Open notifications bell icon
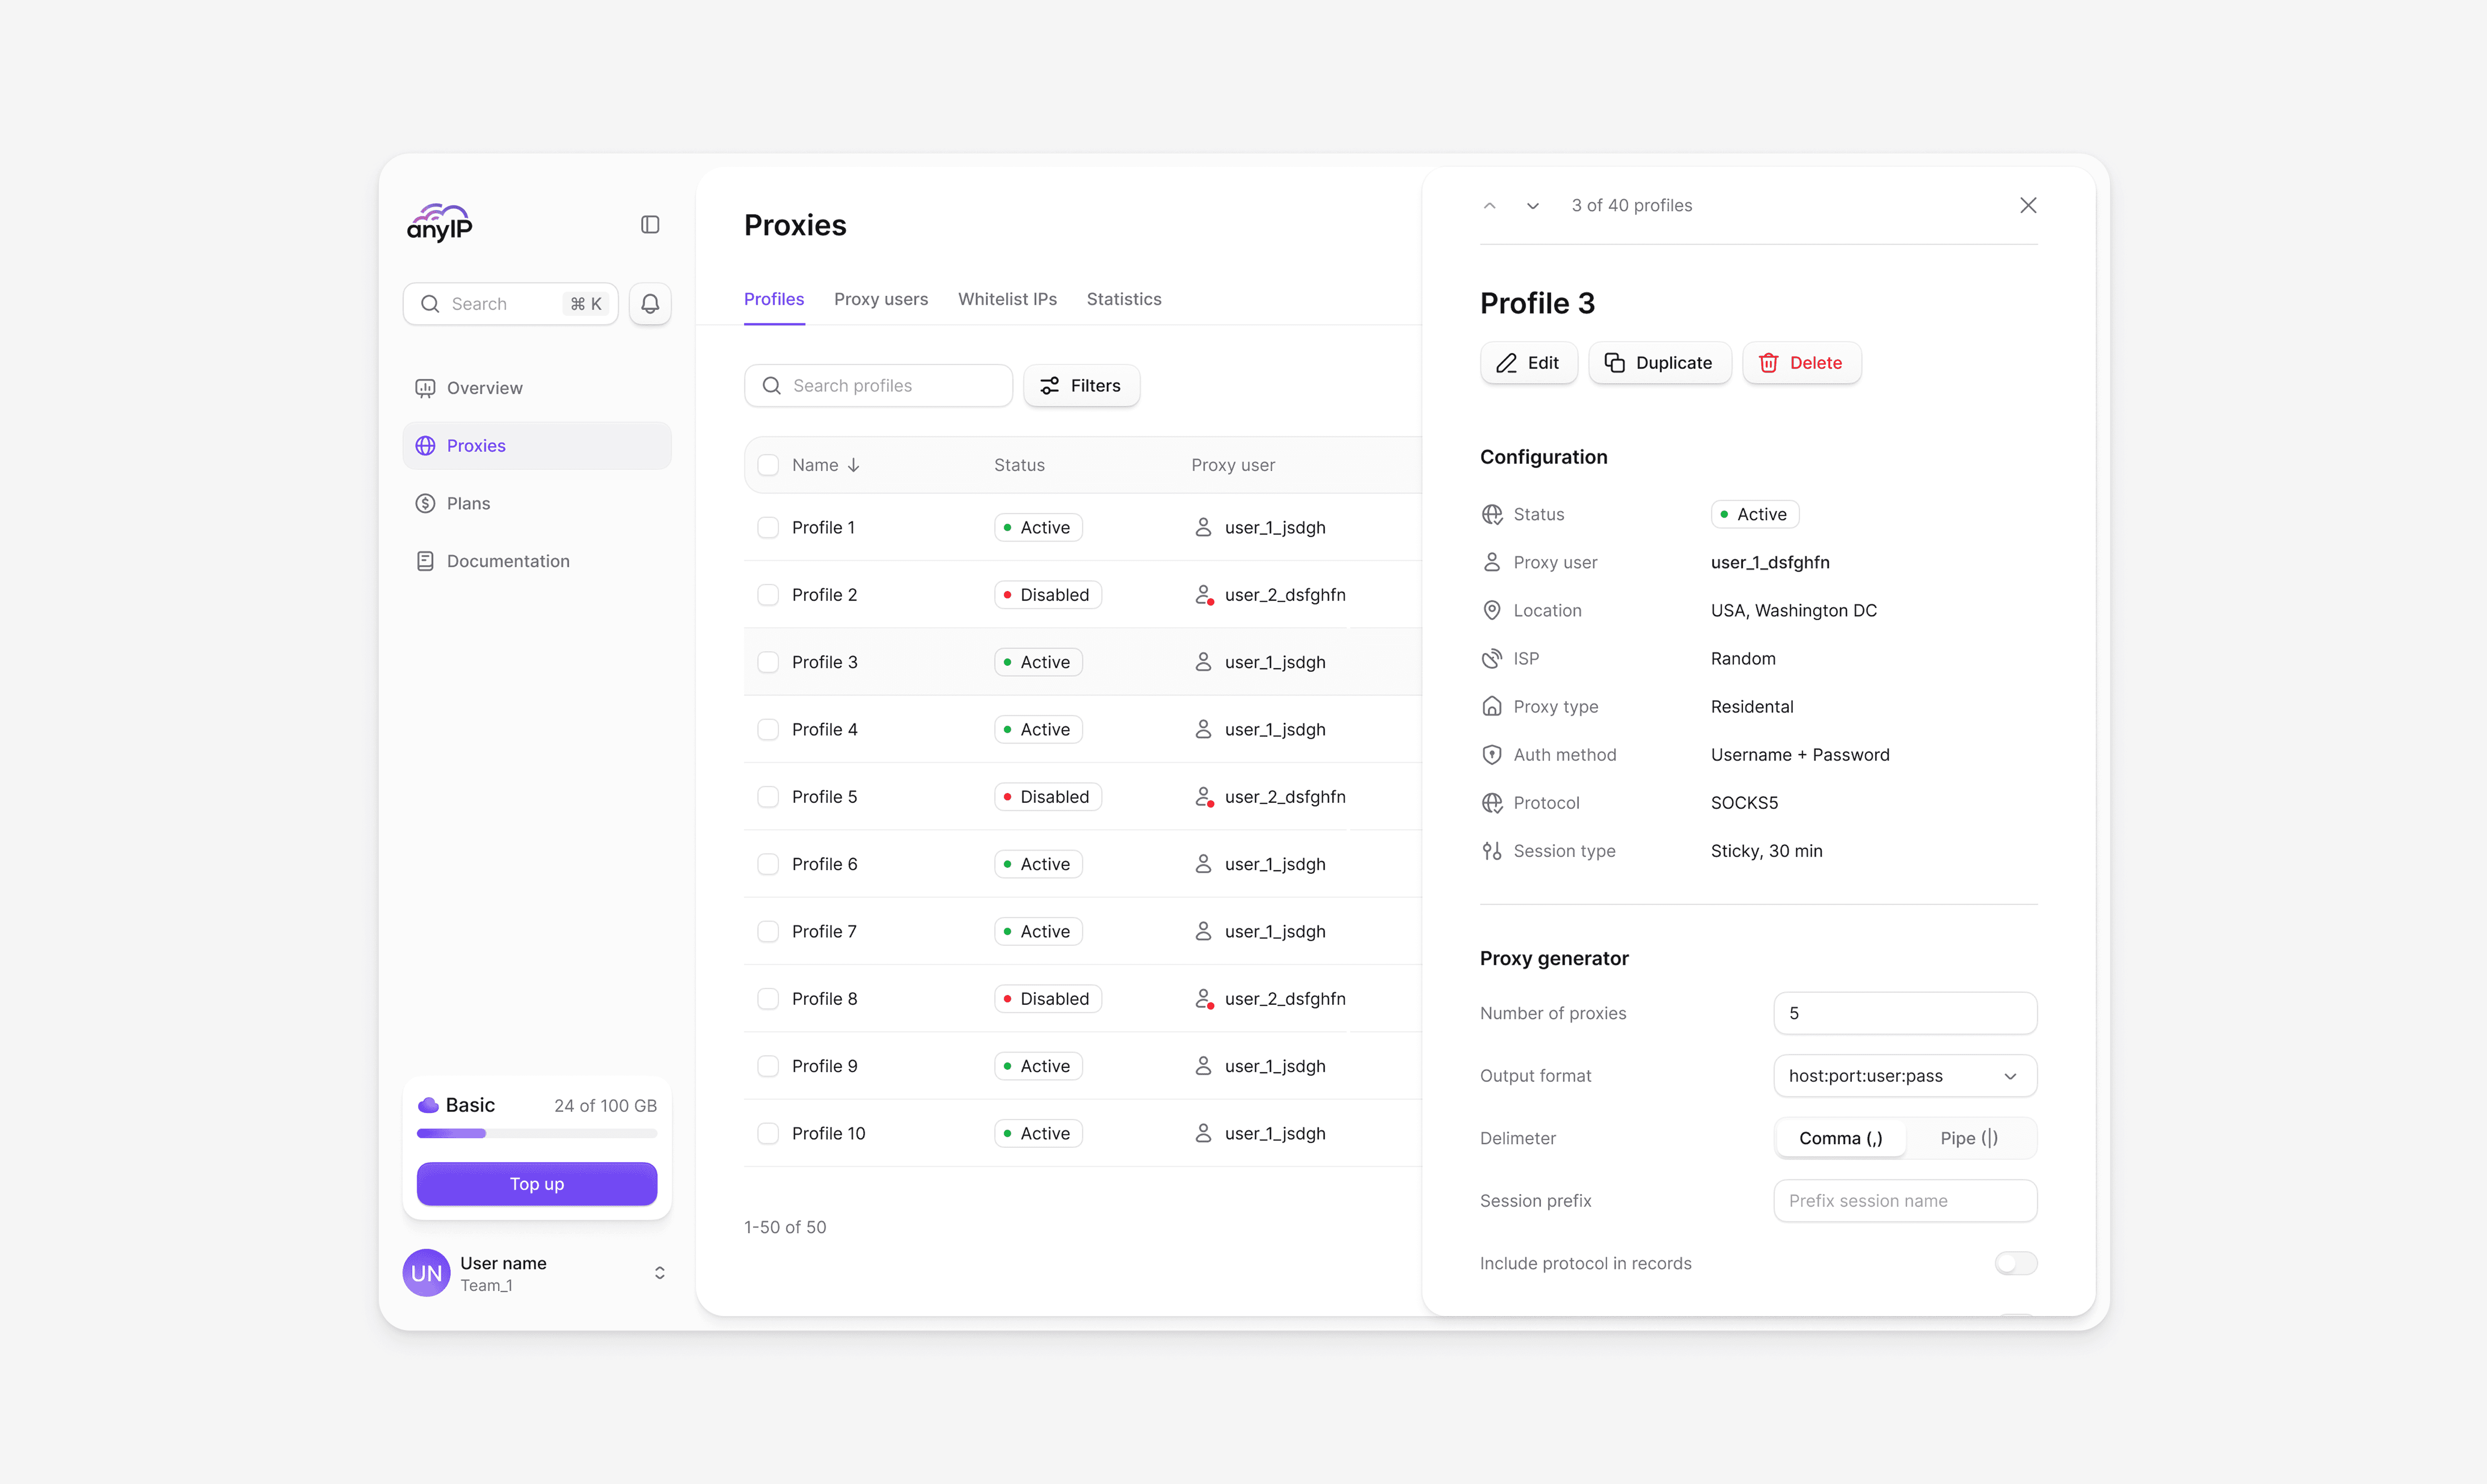Viewport: 2487px width, 1484px height. 650,304
